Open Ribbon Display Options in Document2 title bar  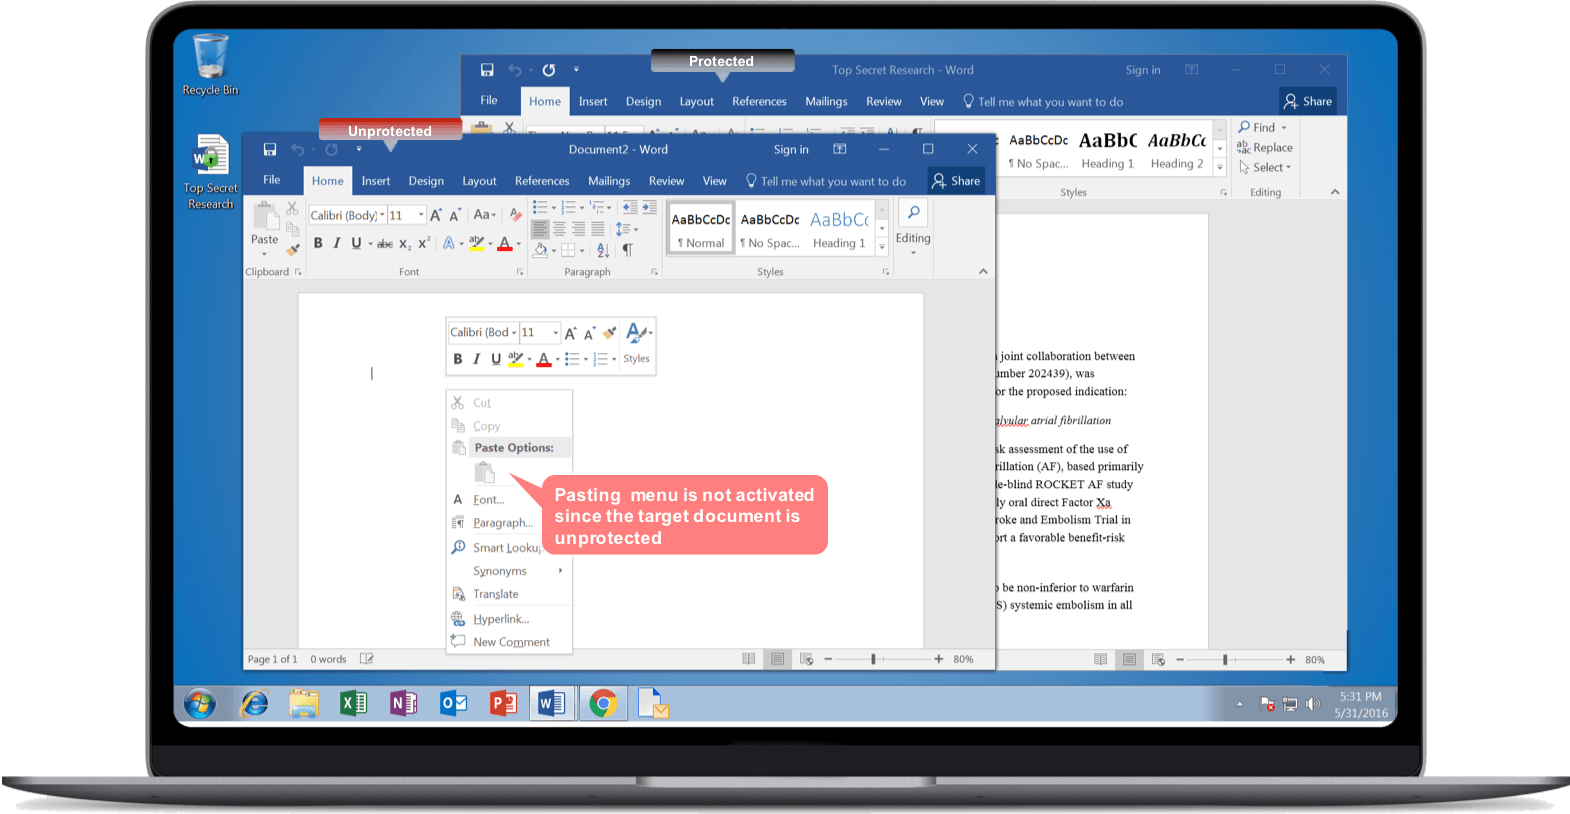coord(840,149)
